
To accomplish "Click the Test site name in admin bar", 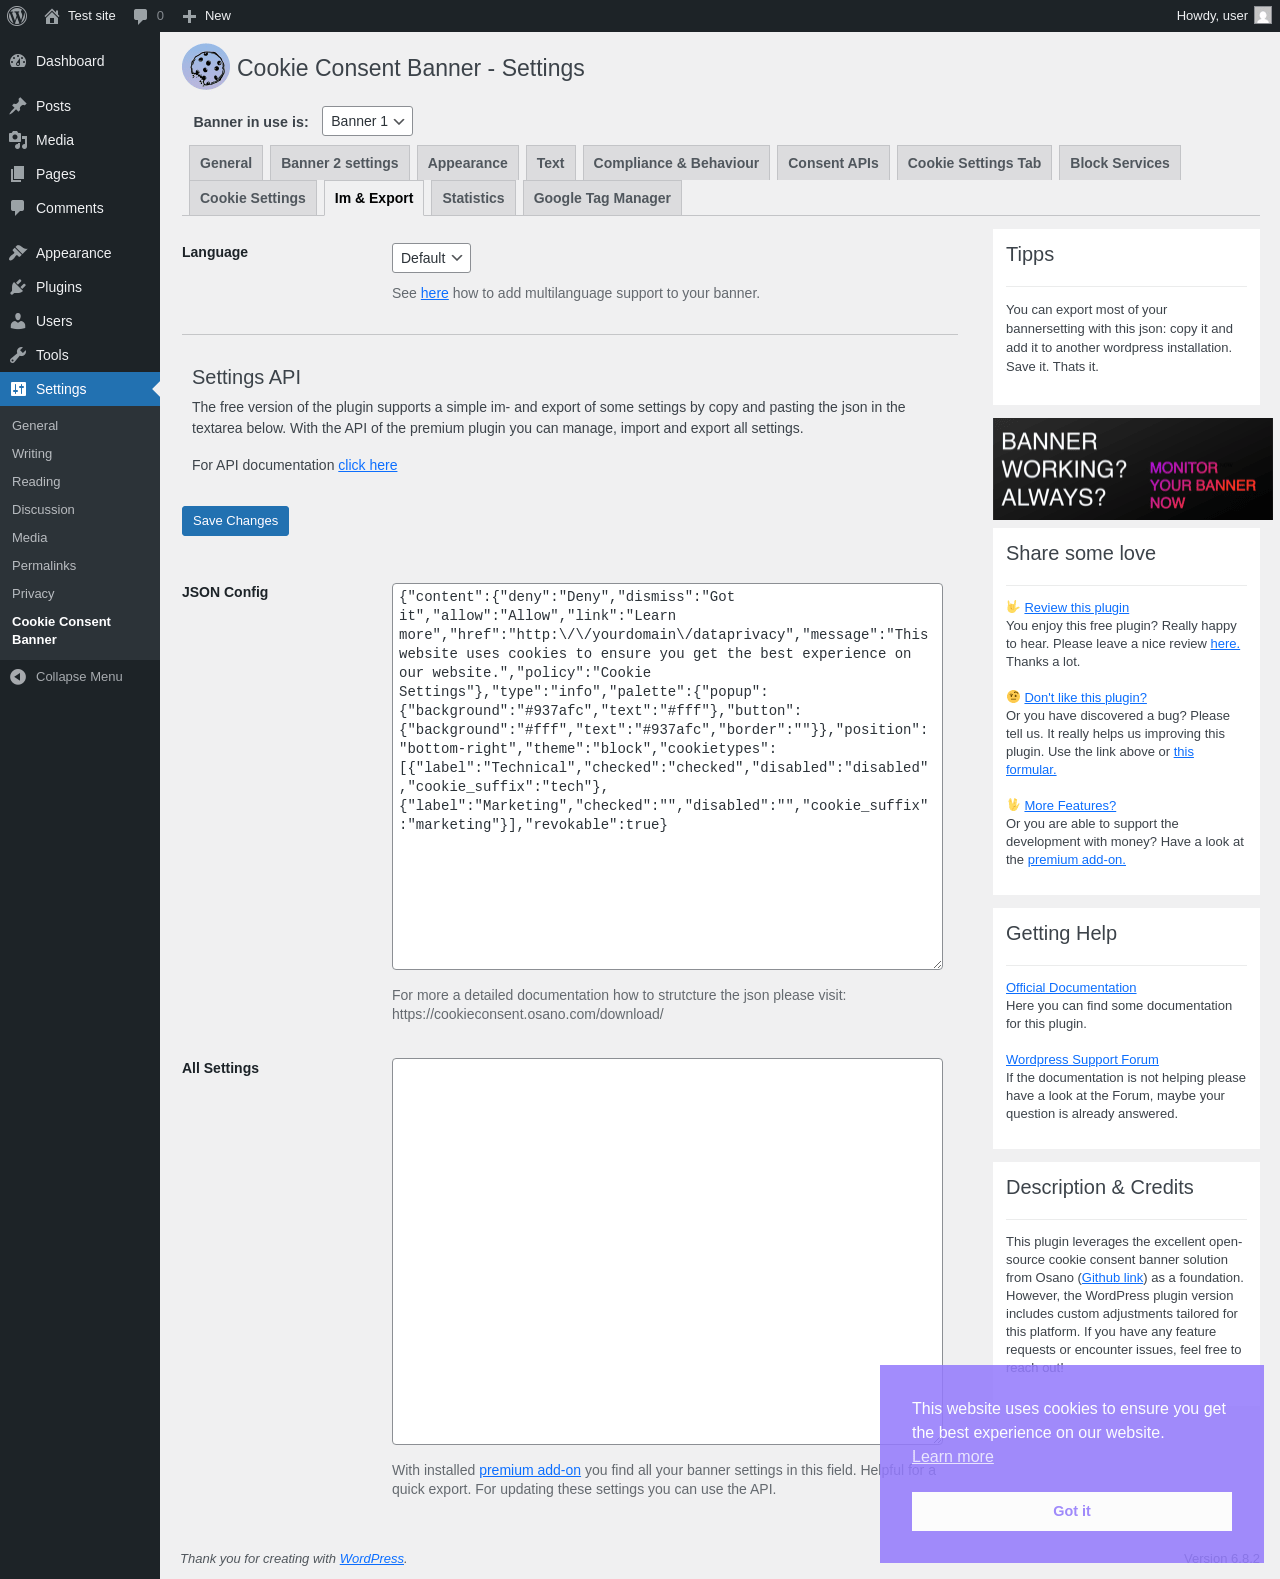I will (x=91, y=16).
